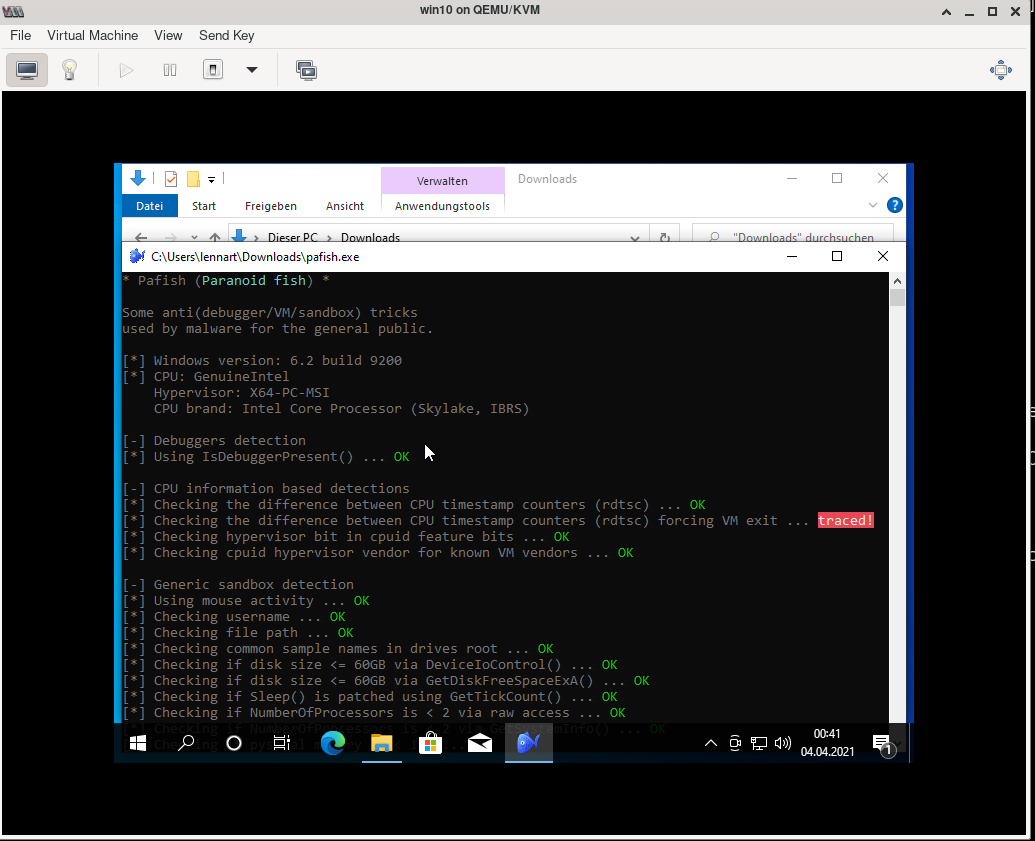Switch to fullscreen view icon

coord(1001,70)
